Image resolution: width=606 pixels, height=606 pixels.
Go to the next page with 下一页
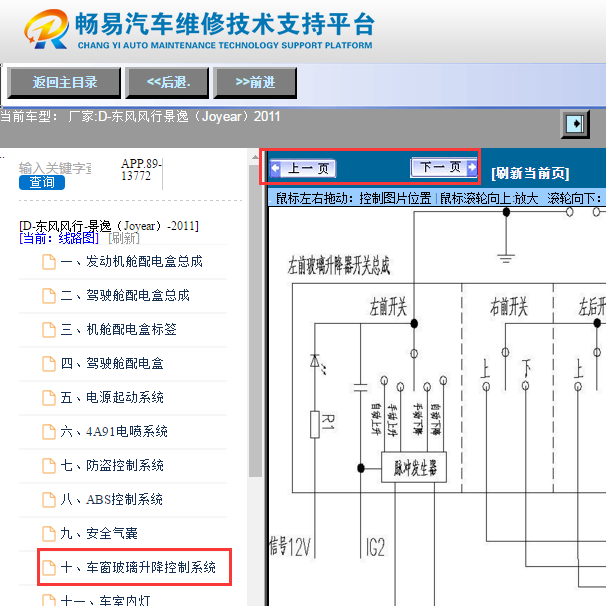(444, 167)
